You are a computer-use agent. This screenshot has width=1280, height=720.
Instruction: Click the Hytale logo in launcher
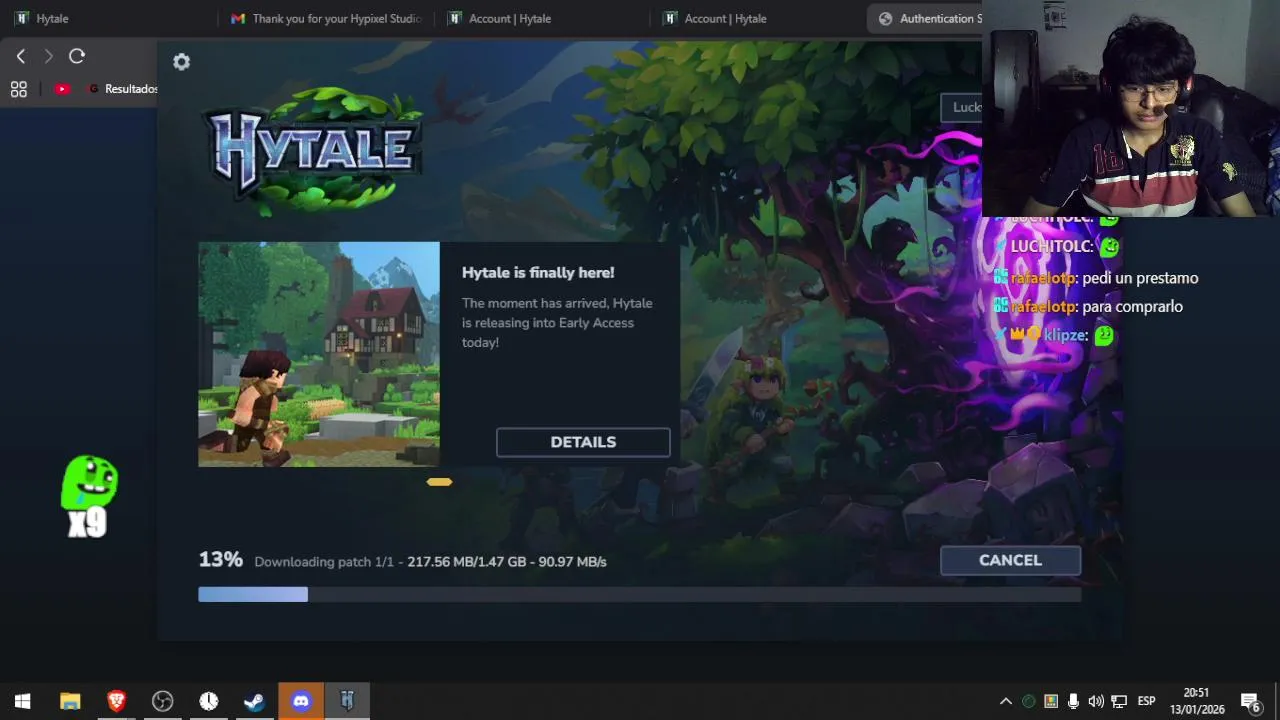coord(314,150)
